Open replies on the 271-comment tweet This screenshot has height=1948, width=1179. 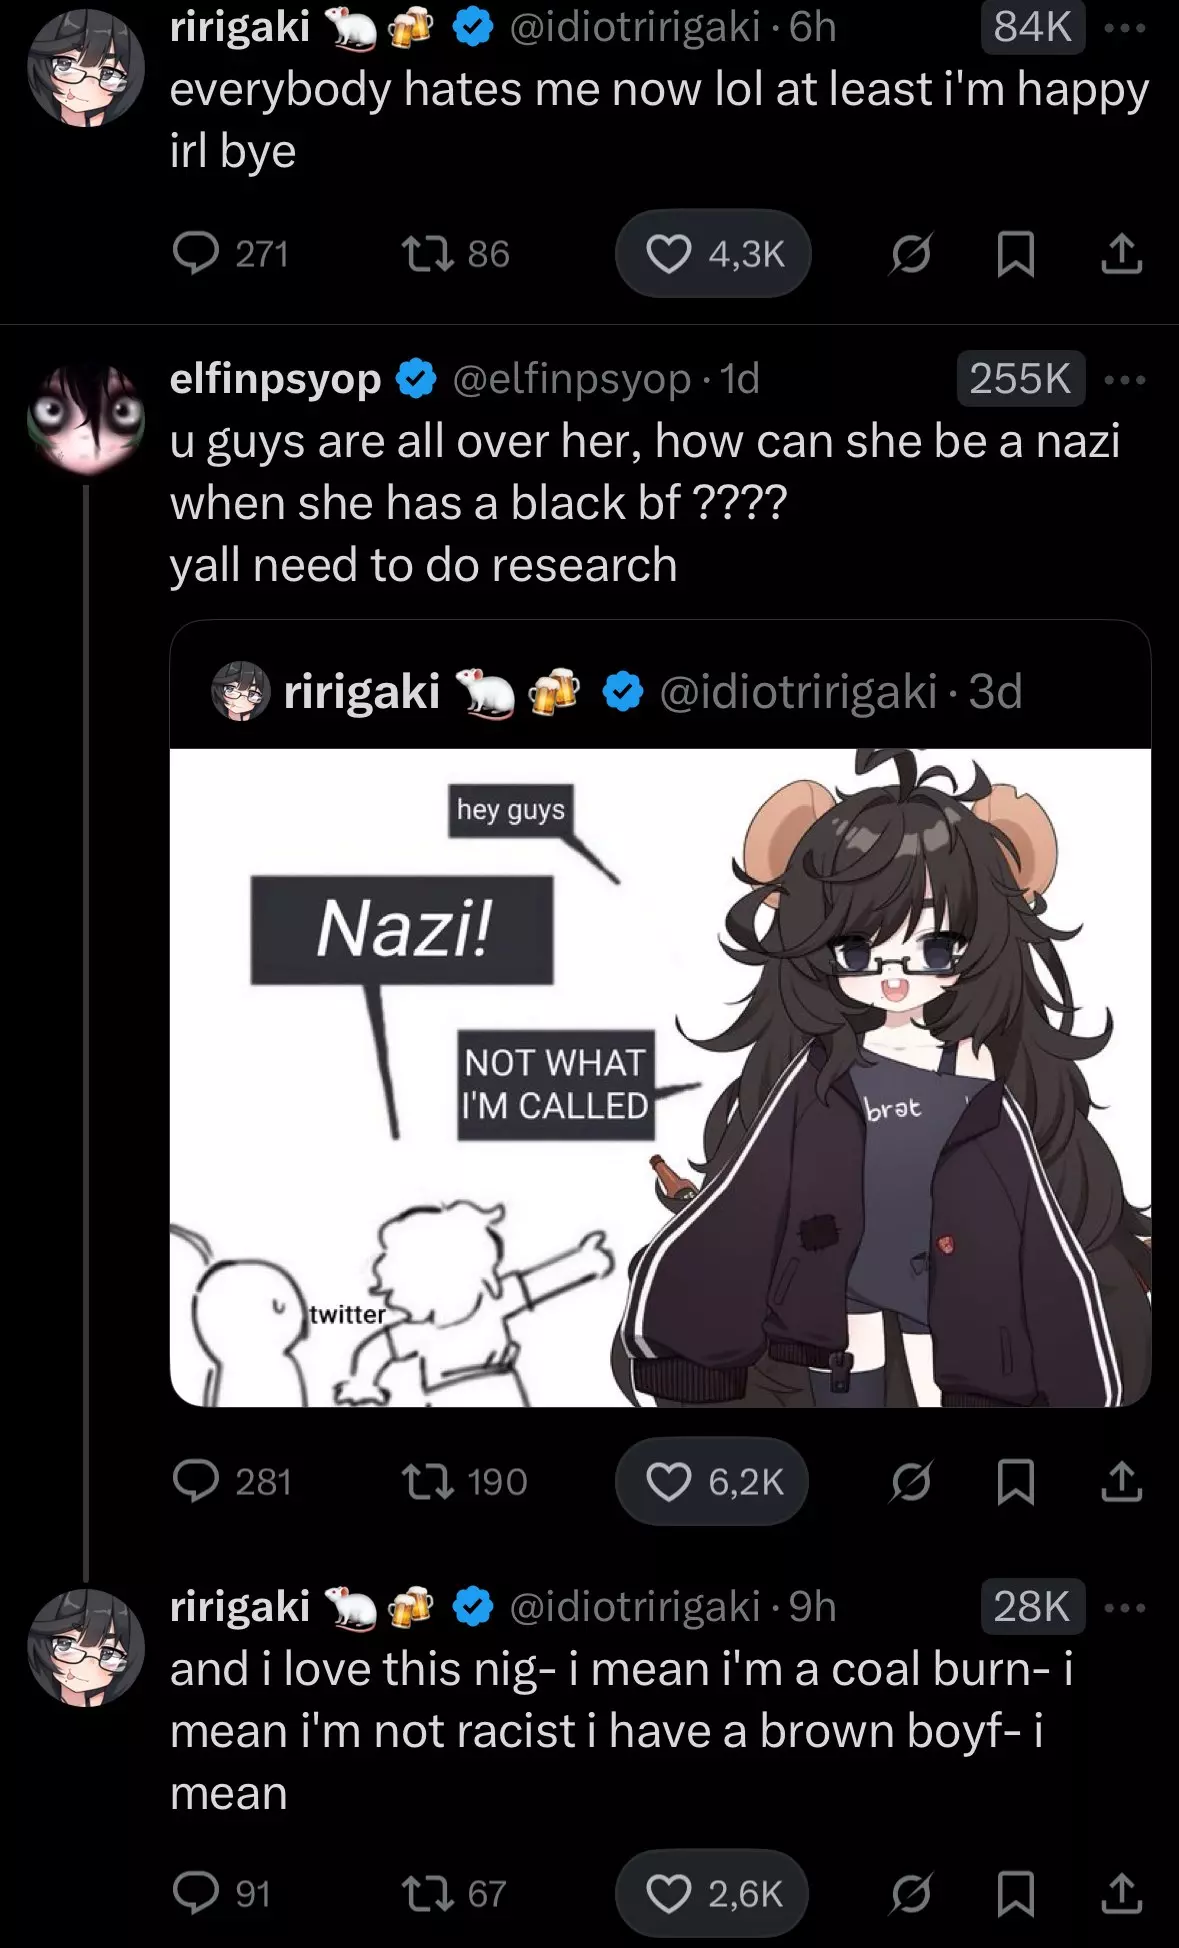[x=230, y=253]
